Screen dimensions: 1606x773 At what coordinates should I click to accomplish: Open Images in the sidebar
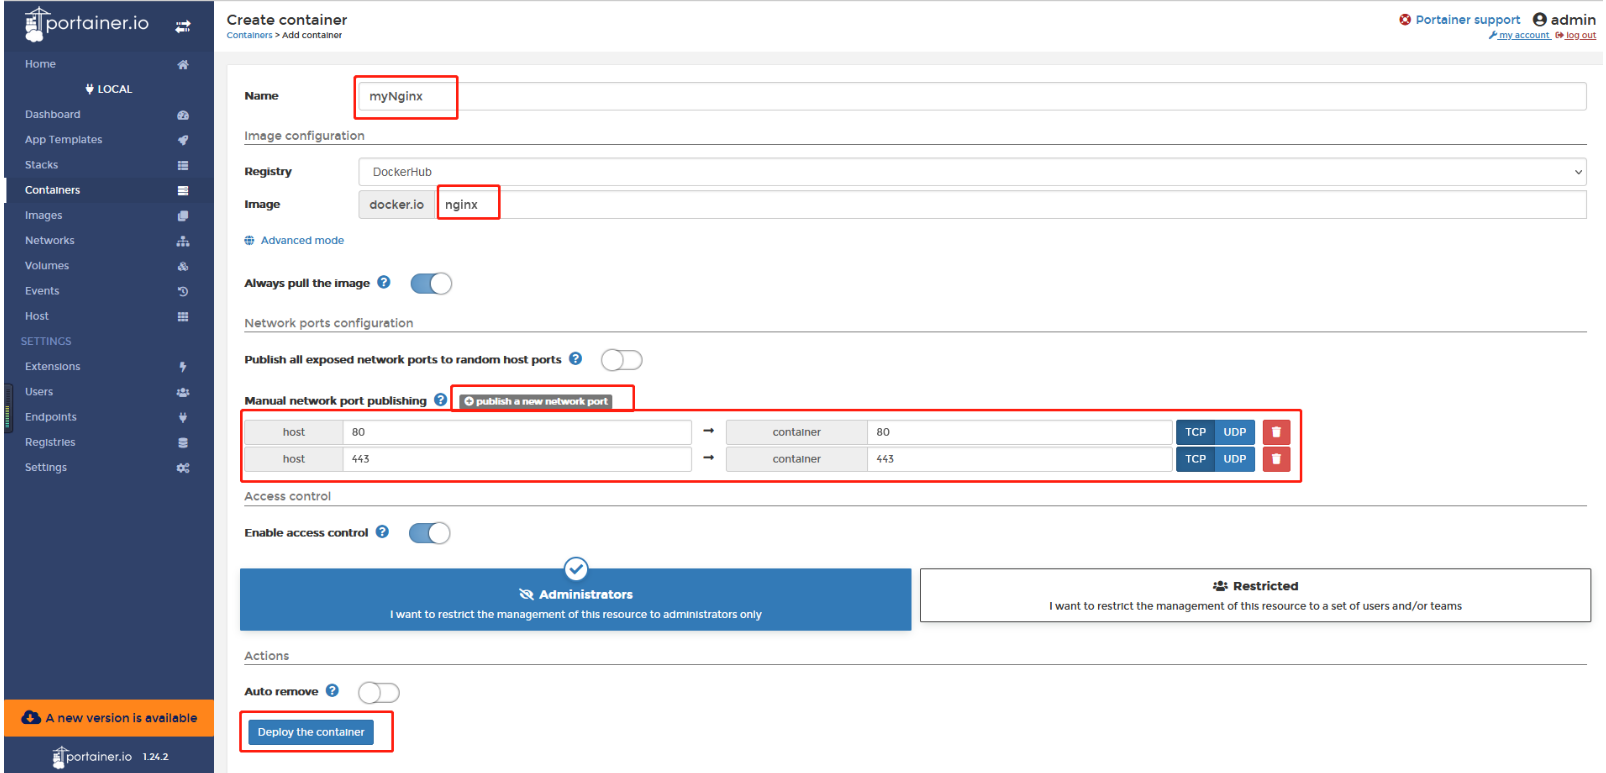tap(44, 215)
